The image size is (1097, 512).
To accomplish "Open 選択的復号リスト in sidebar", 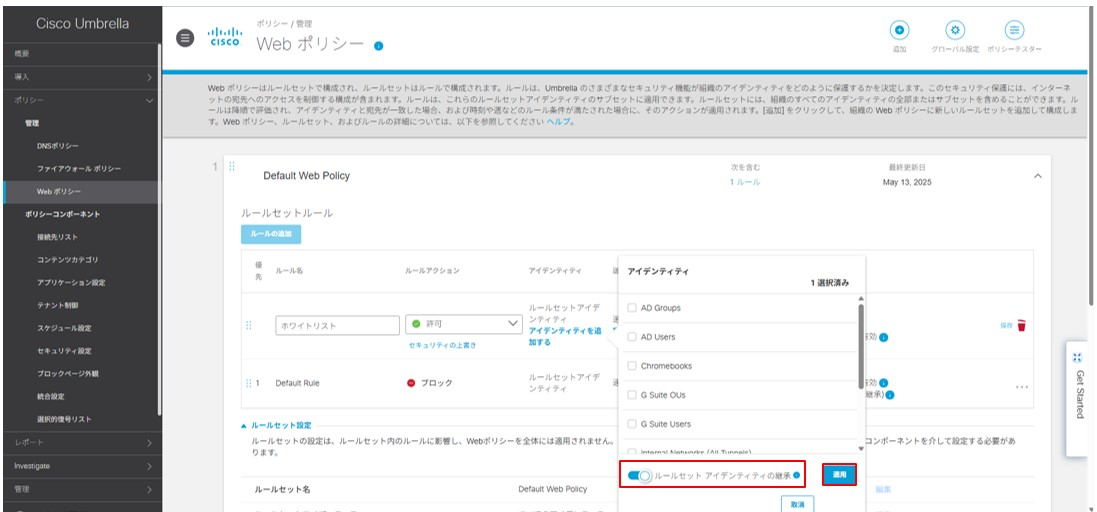I will coord(62,419).
